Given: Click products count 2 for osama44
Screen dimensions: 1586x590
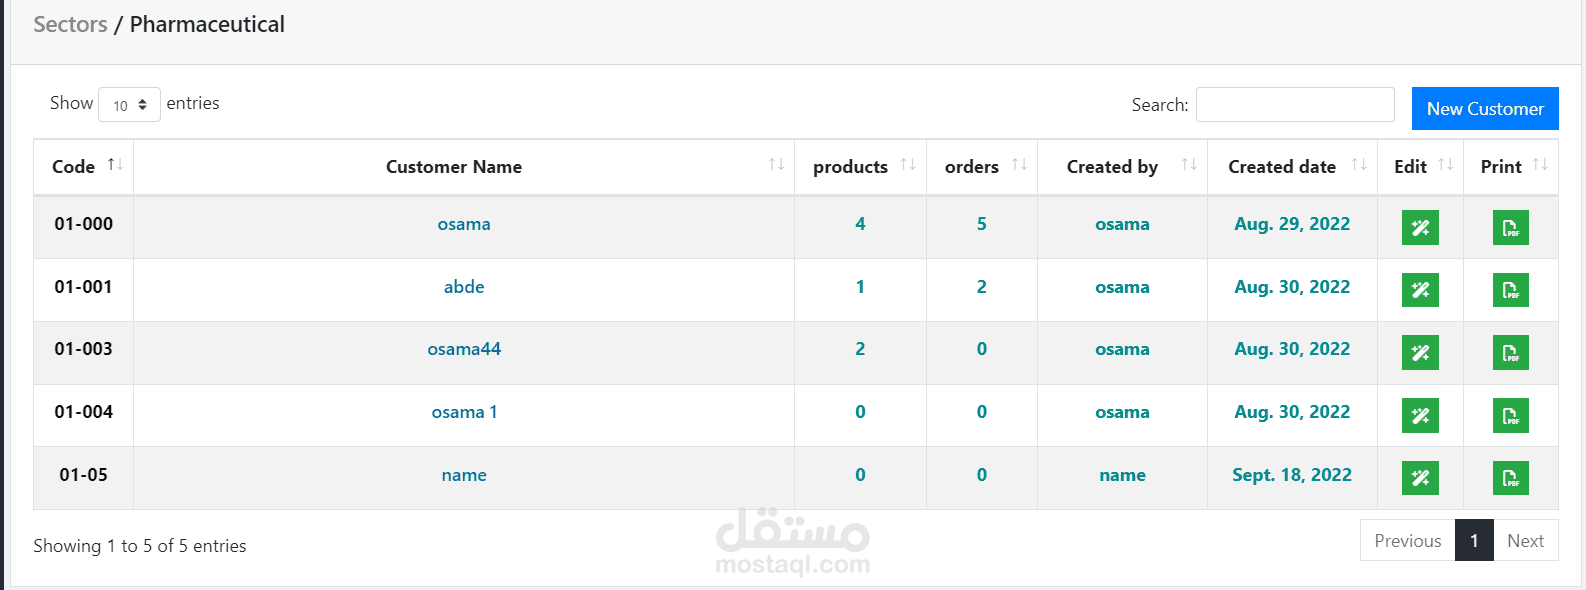Looking at the screenshot, I should [860, 349].
